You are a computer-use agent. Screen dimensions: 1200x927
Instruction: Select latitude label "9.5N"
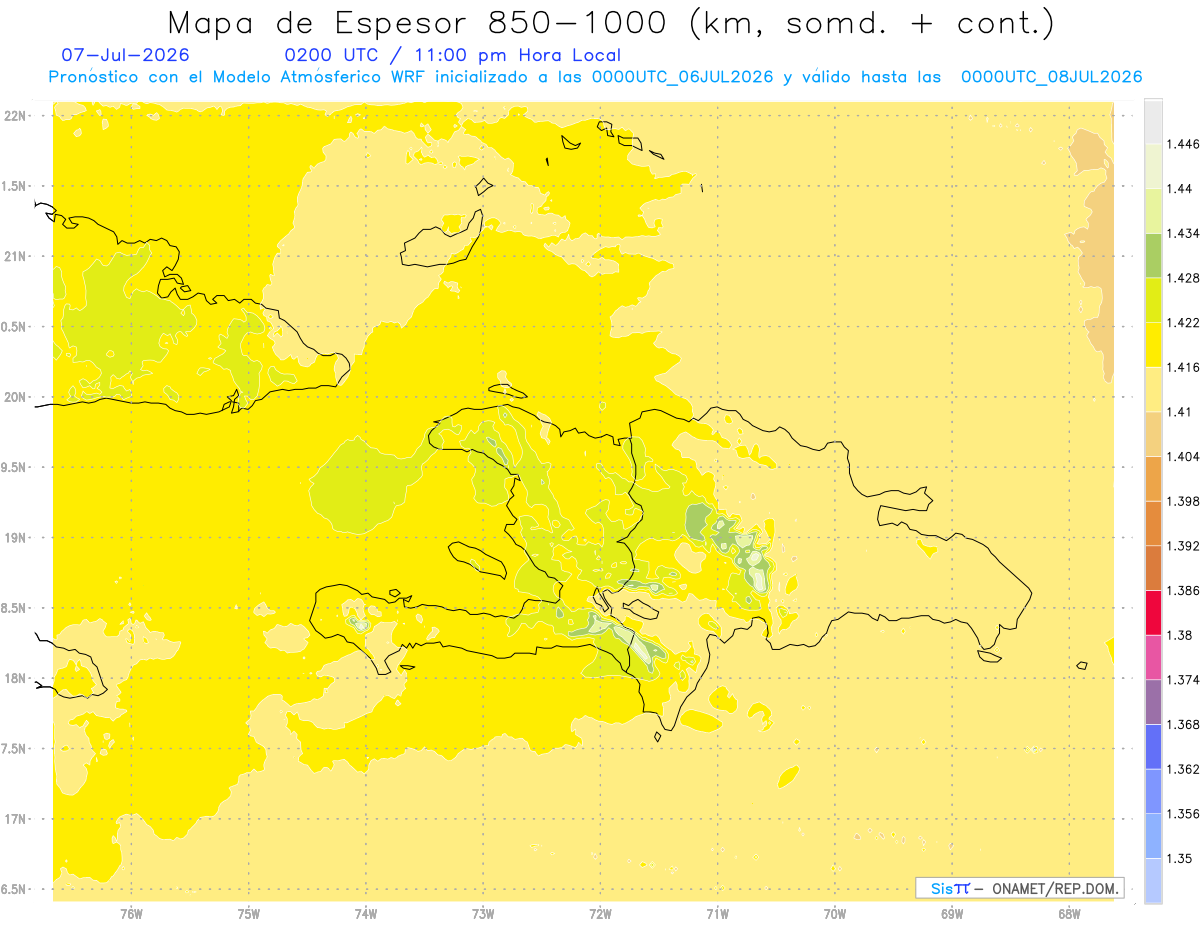coord(14,468)
